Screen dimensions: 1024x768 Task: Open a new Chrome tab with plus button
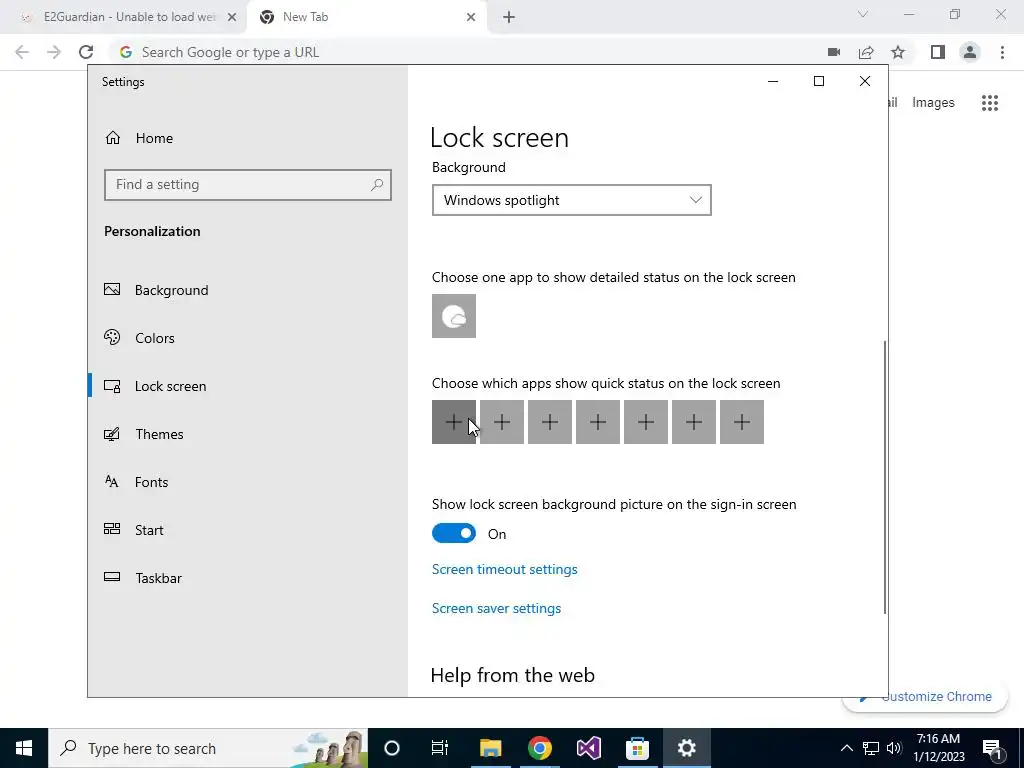(x=509, y=18)
